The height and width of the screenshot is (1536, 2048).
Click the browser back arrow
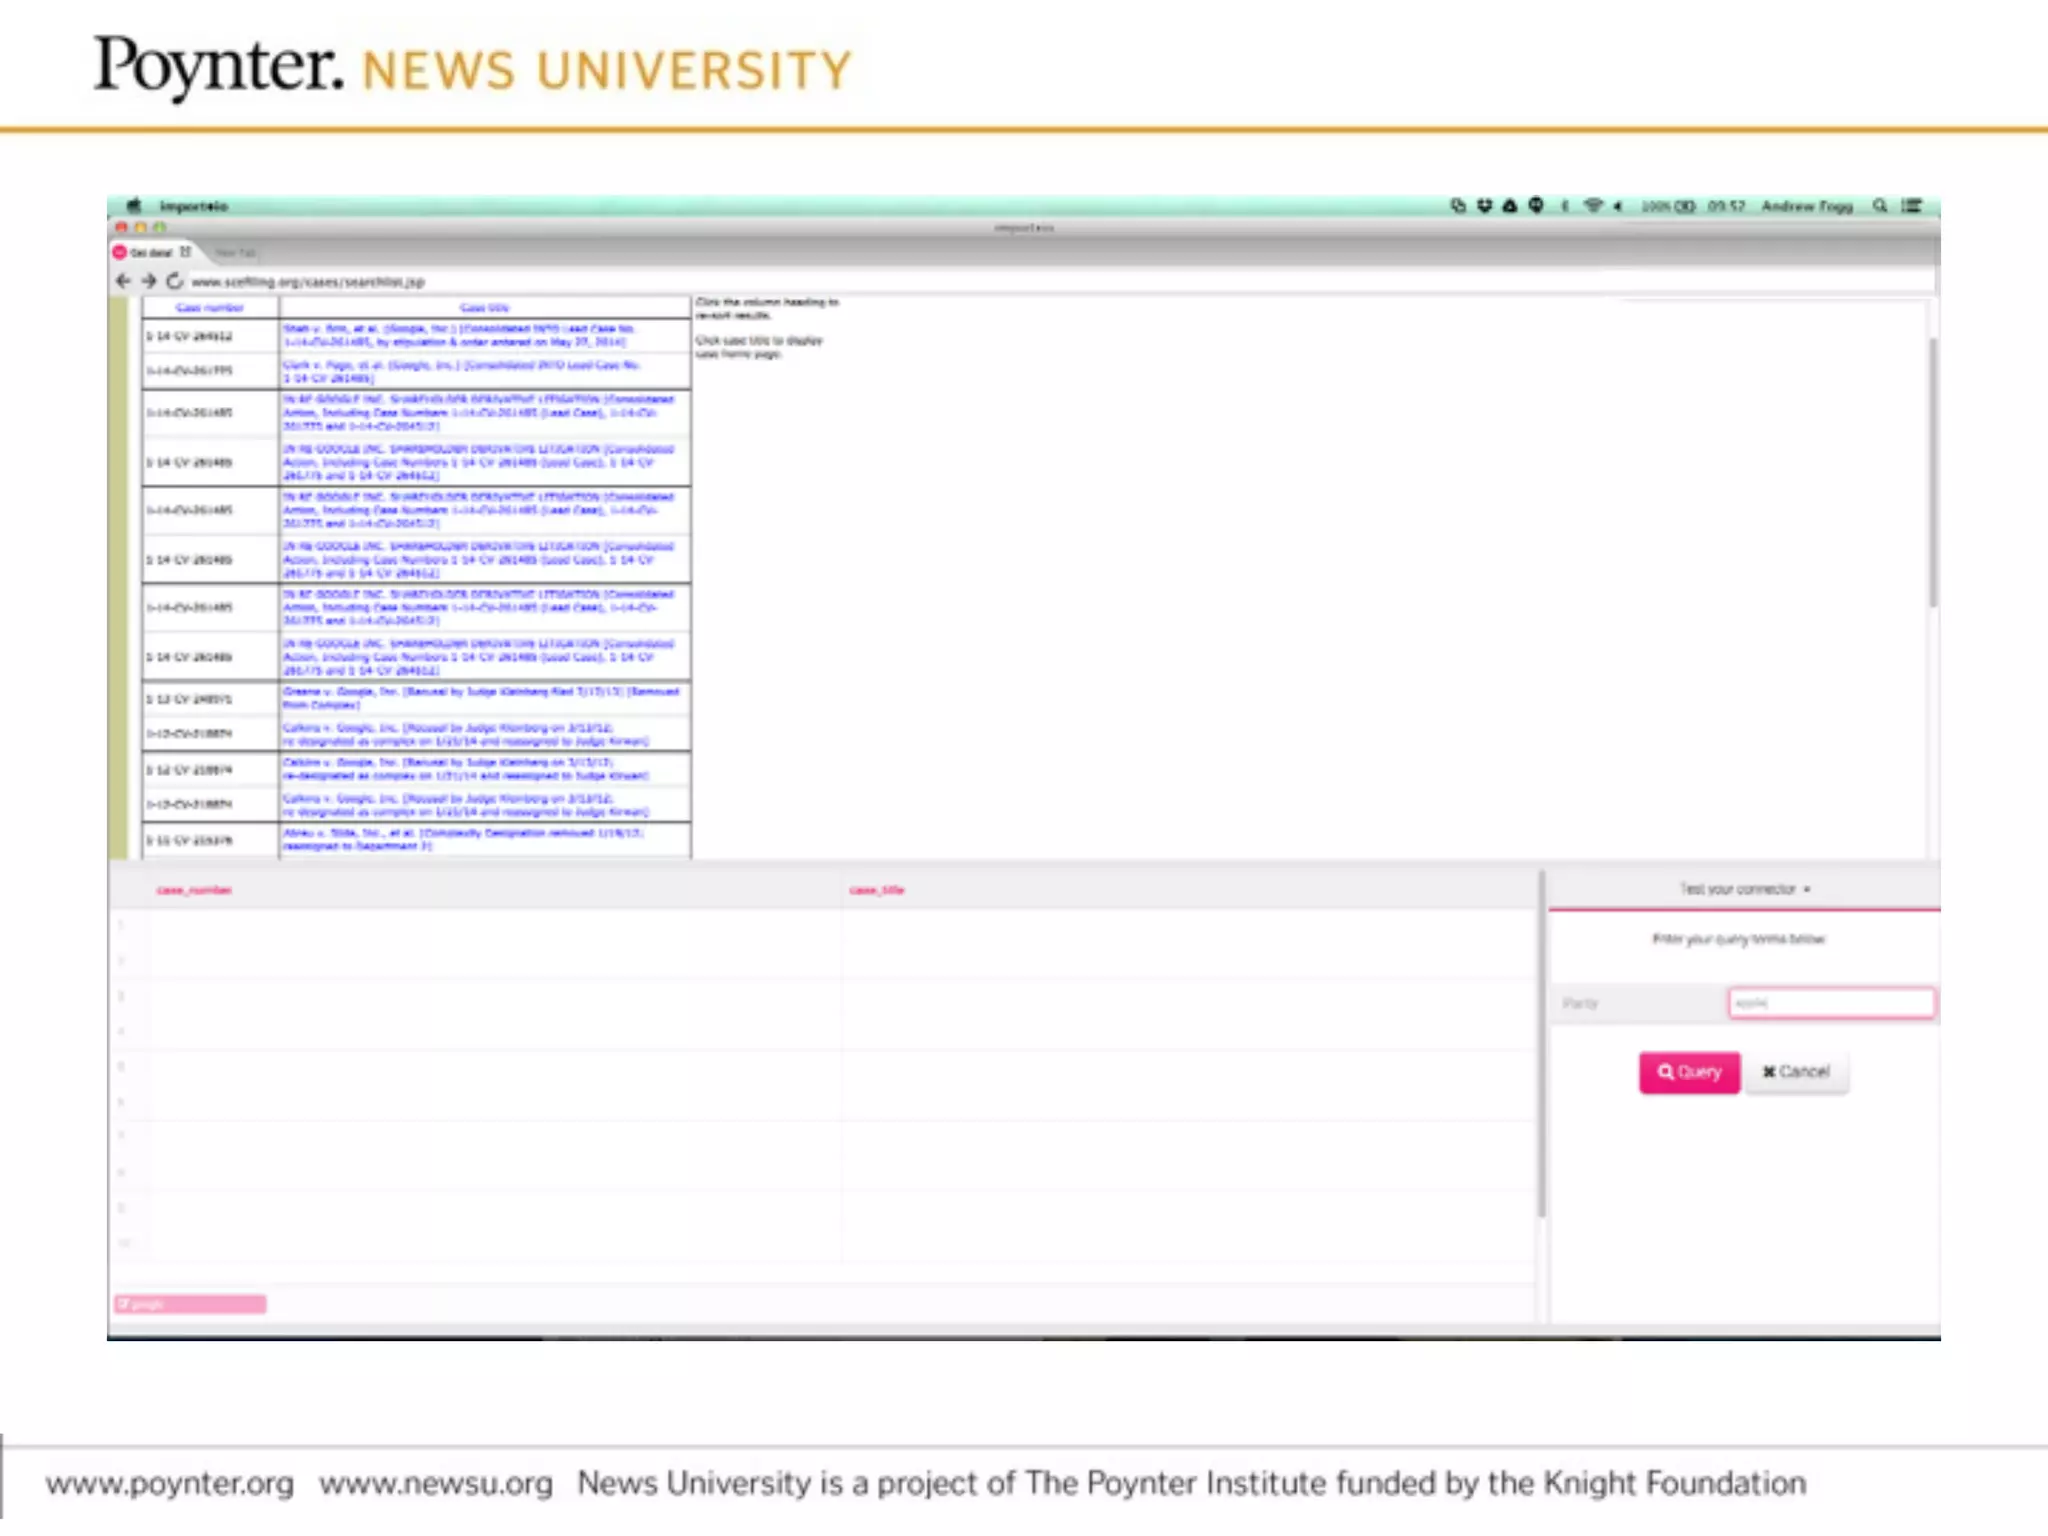pos(123,281)
